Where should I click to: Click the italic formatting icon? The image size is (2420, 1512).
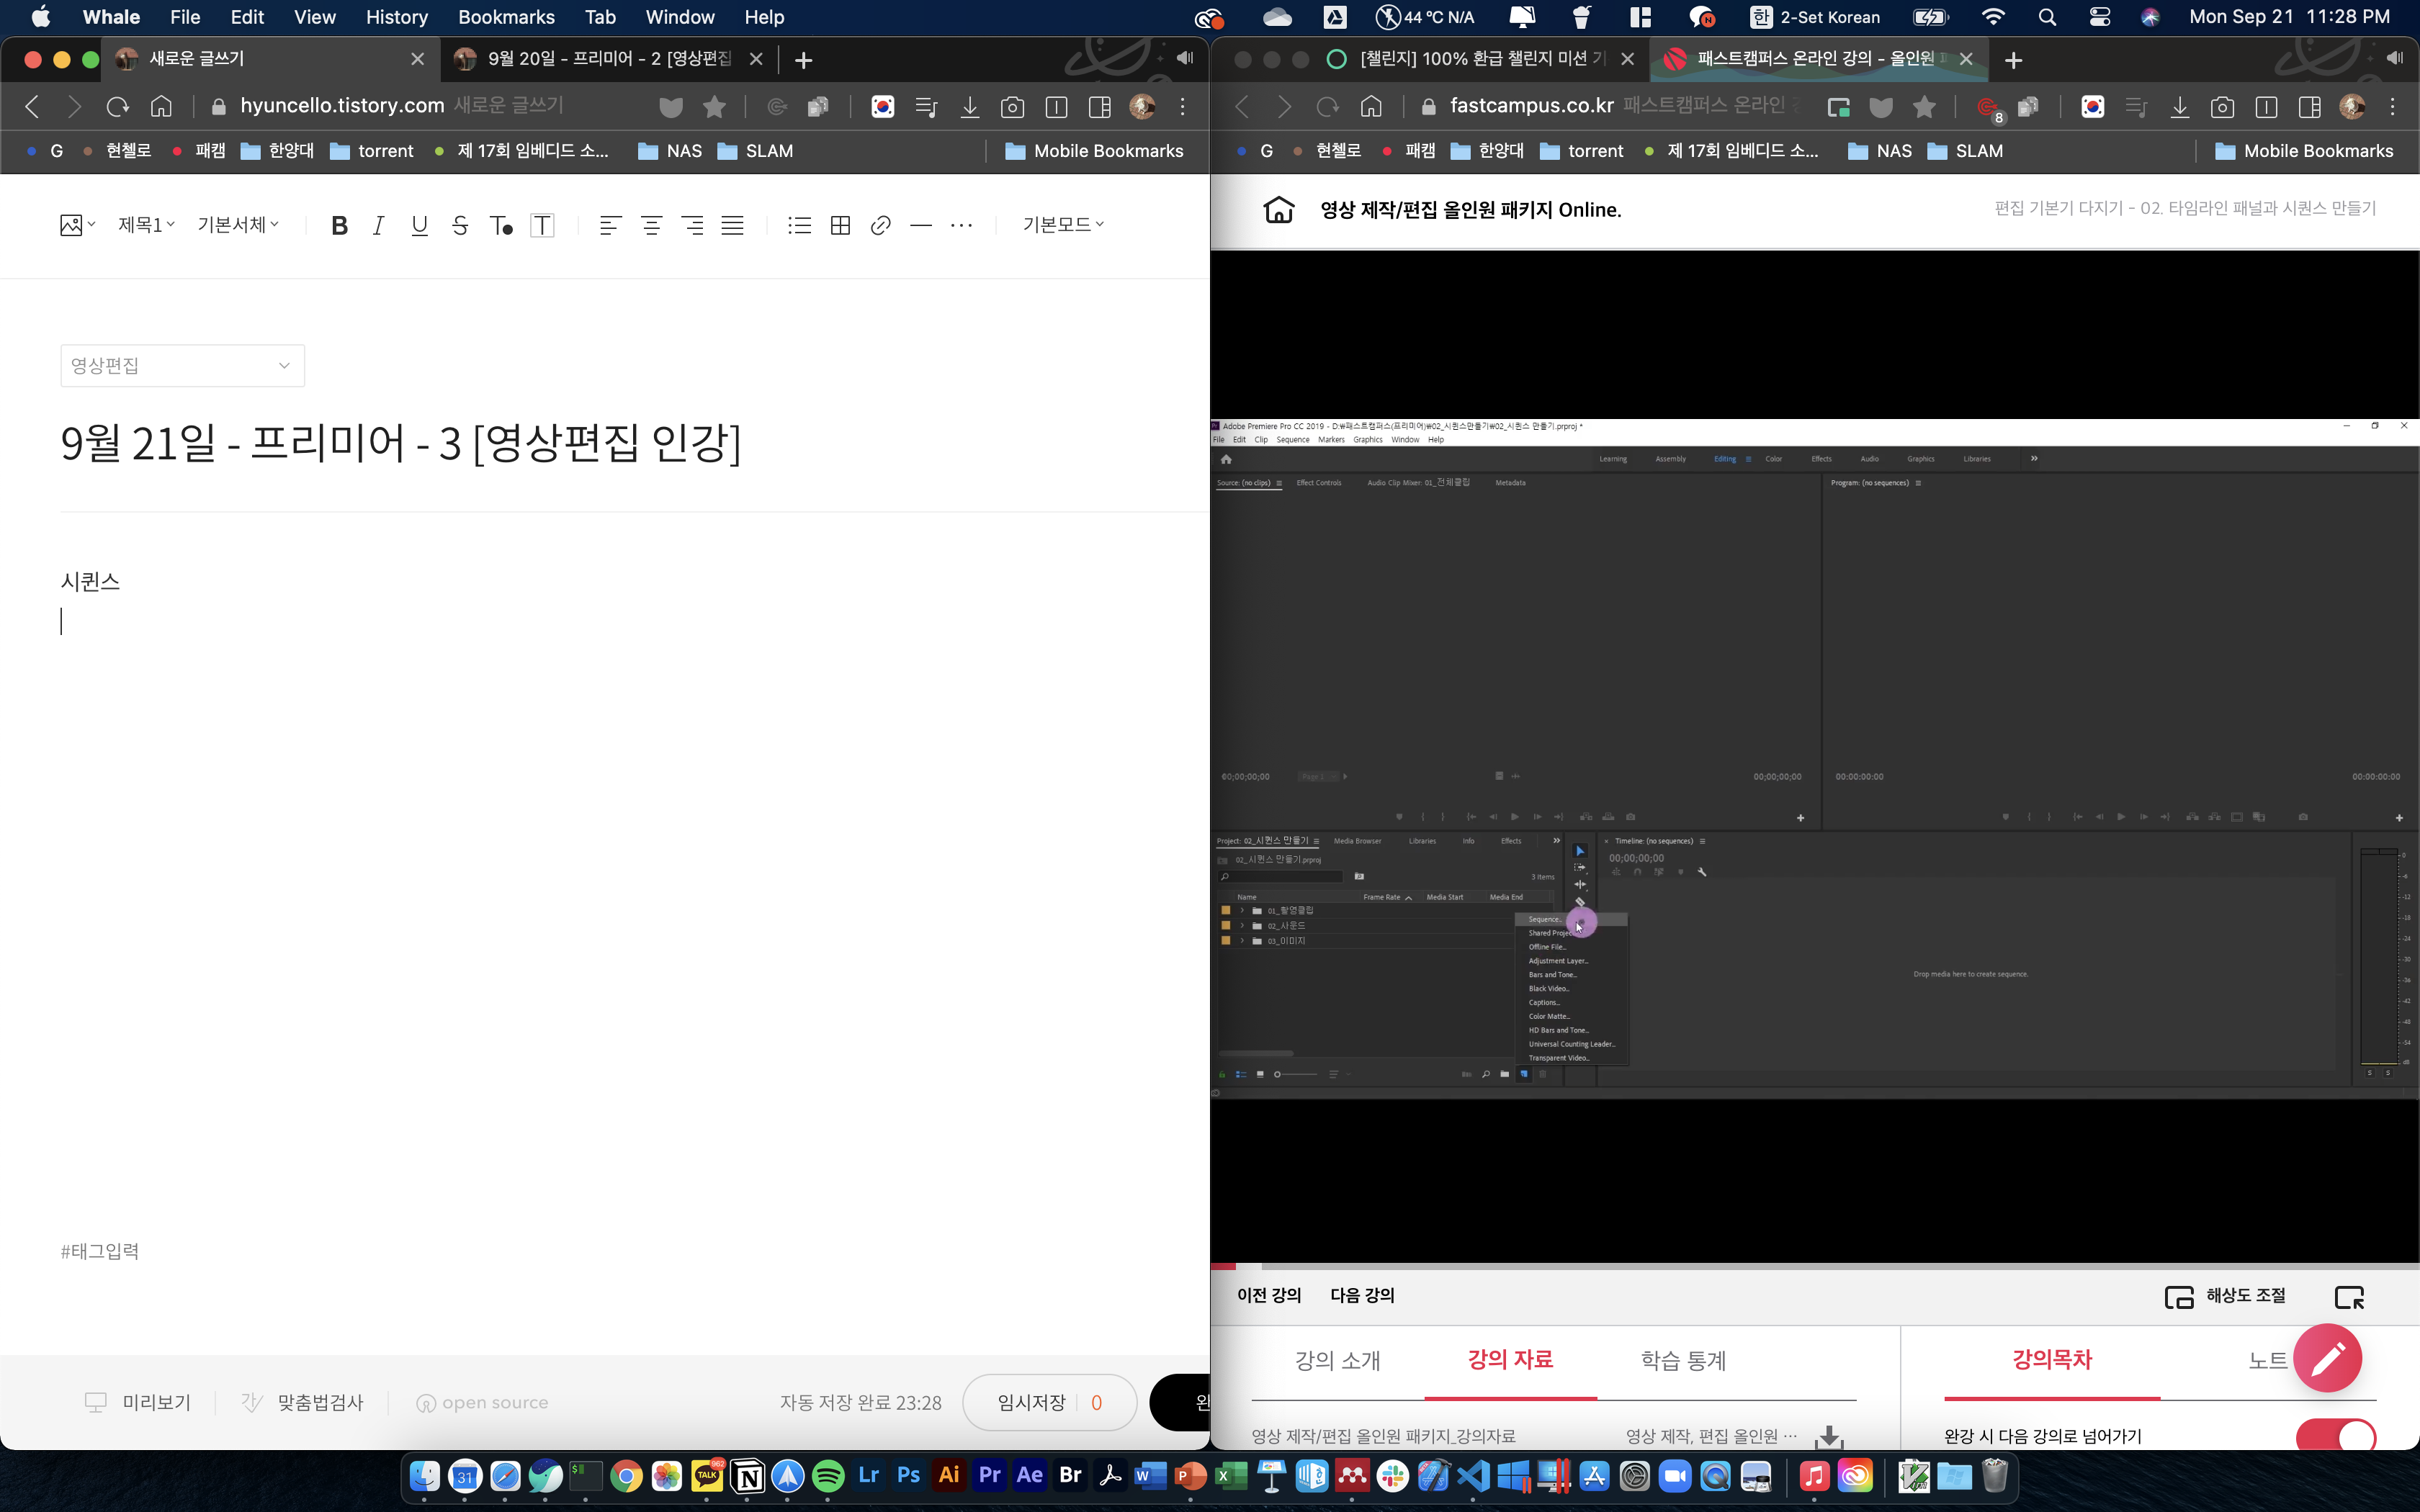point(378,225)
